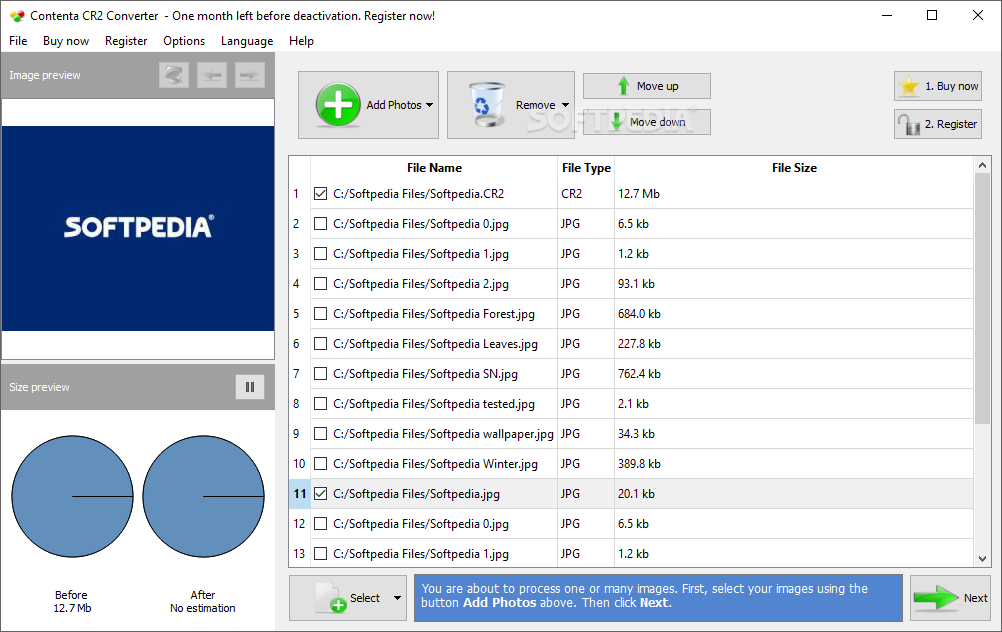Sort by File Name column header
The width and height of the screenshot is (1002, 632).
434,167
